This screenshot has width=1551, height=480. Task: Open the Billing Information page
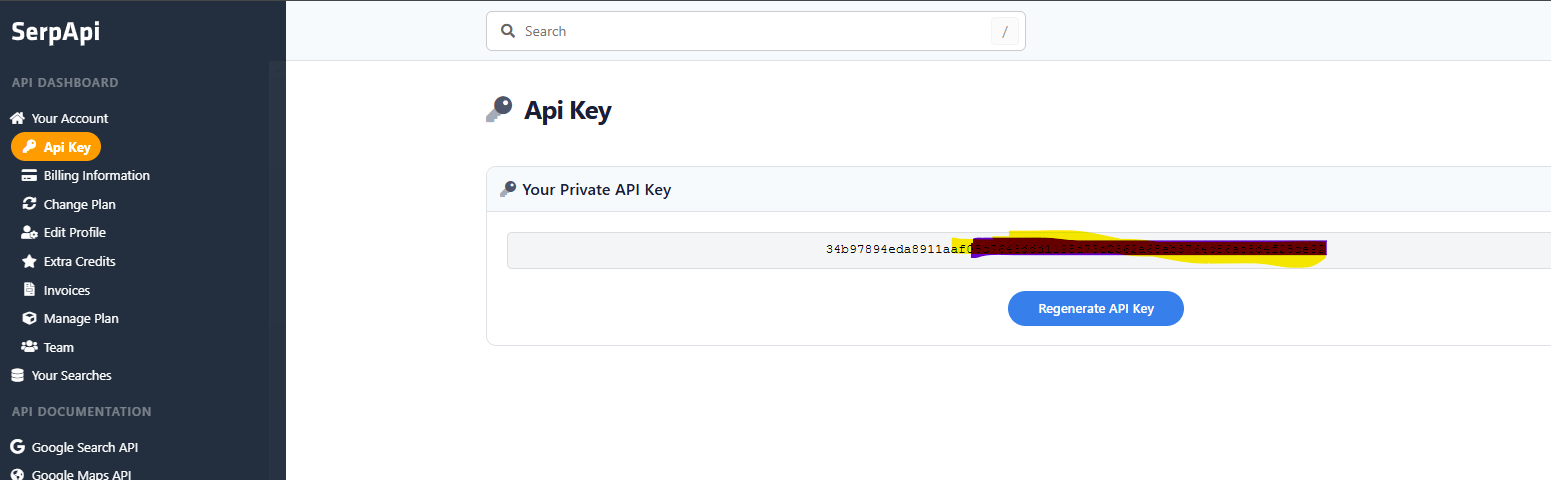96,175
